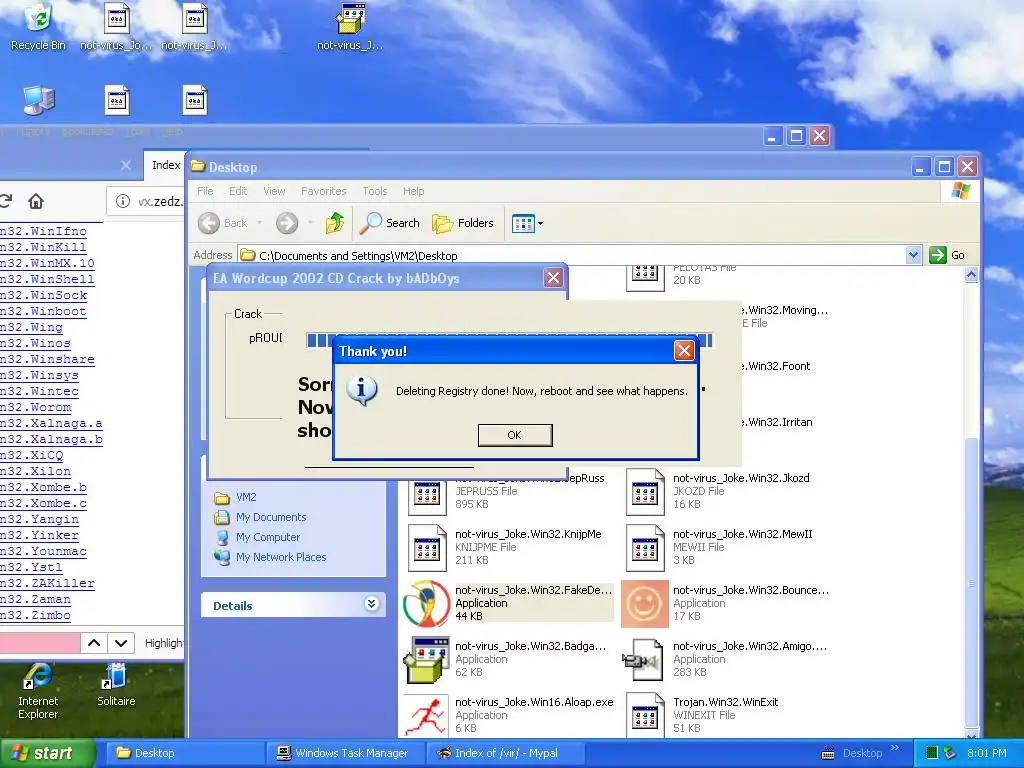Expand Desktop toolbar chevron in taskbar

pos(894,748)
